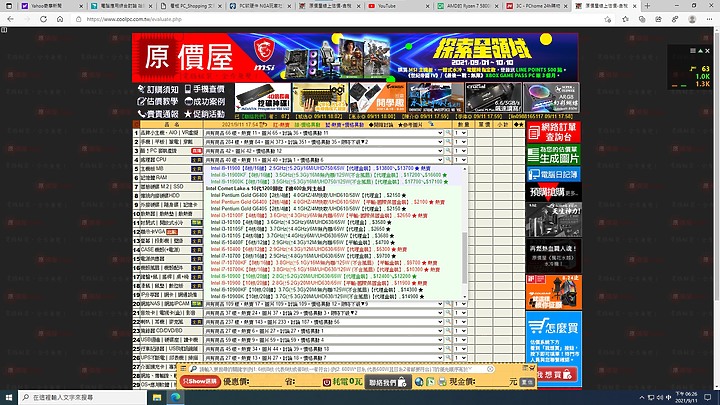Image resolution: width=720 pixels, height=405 pixels.
Task: Click the hamburger menu icon left of search
Action: 183,369
